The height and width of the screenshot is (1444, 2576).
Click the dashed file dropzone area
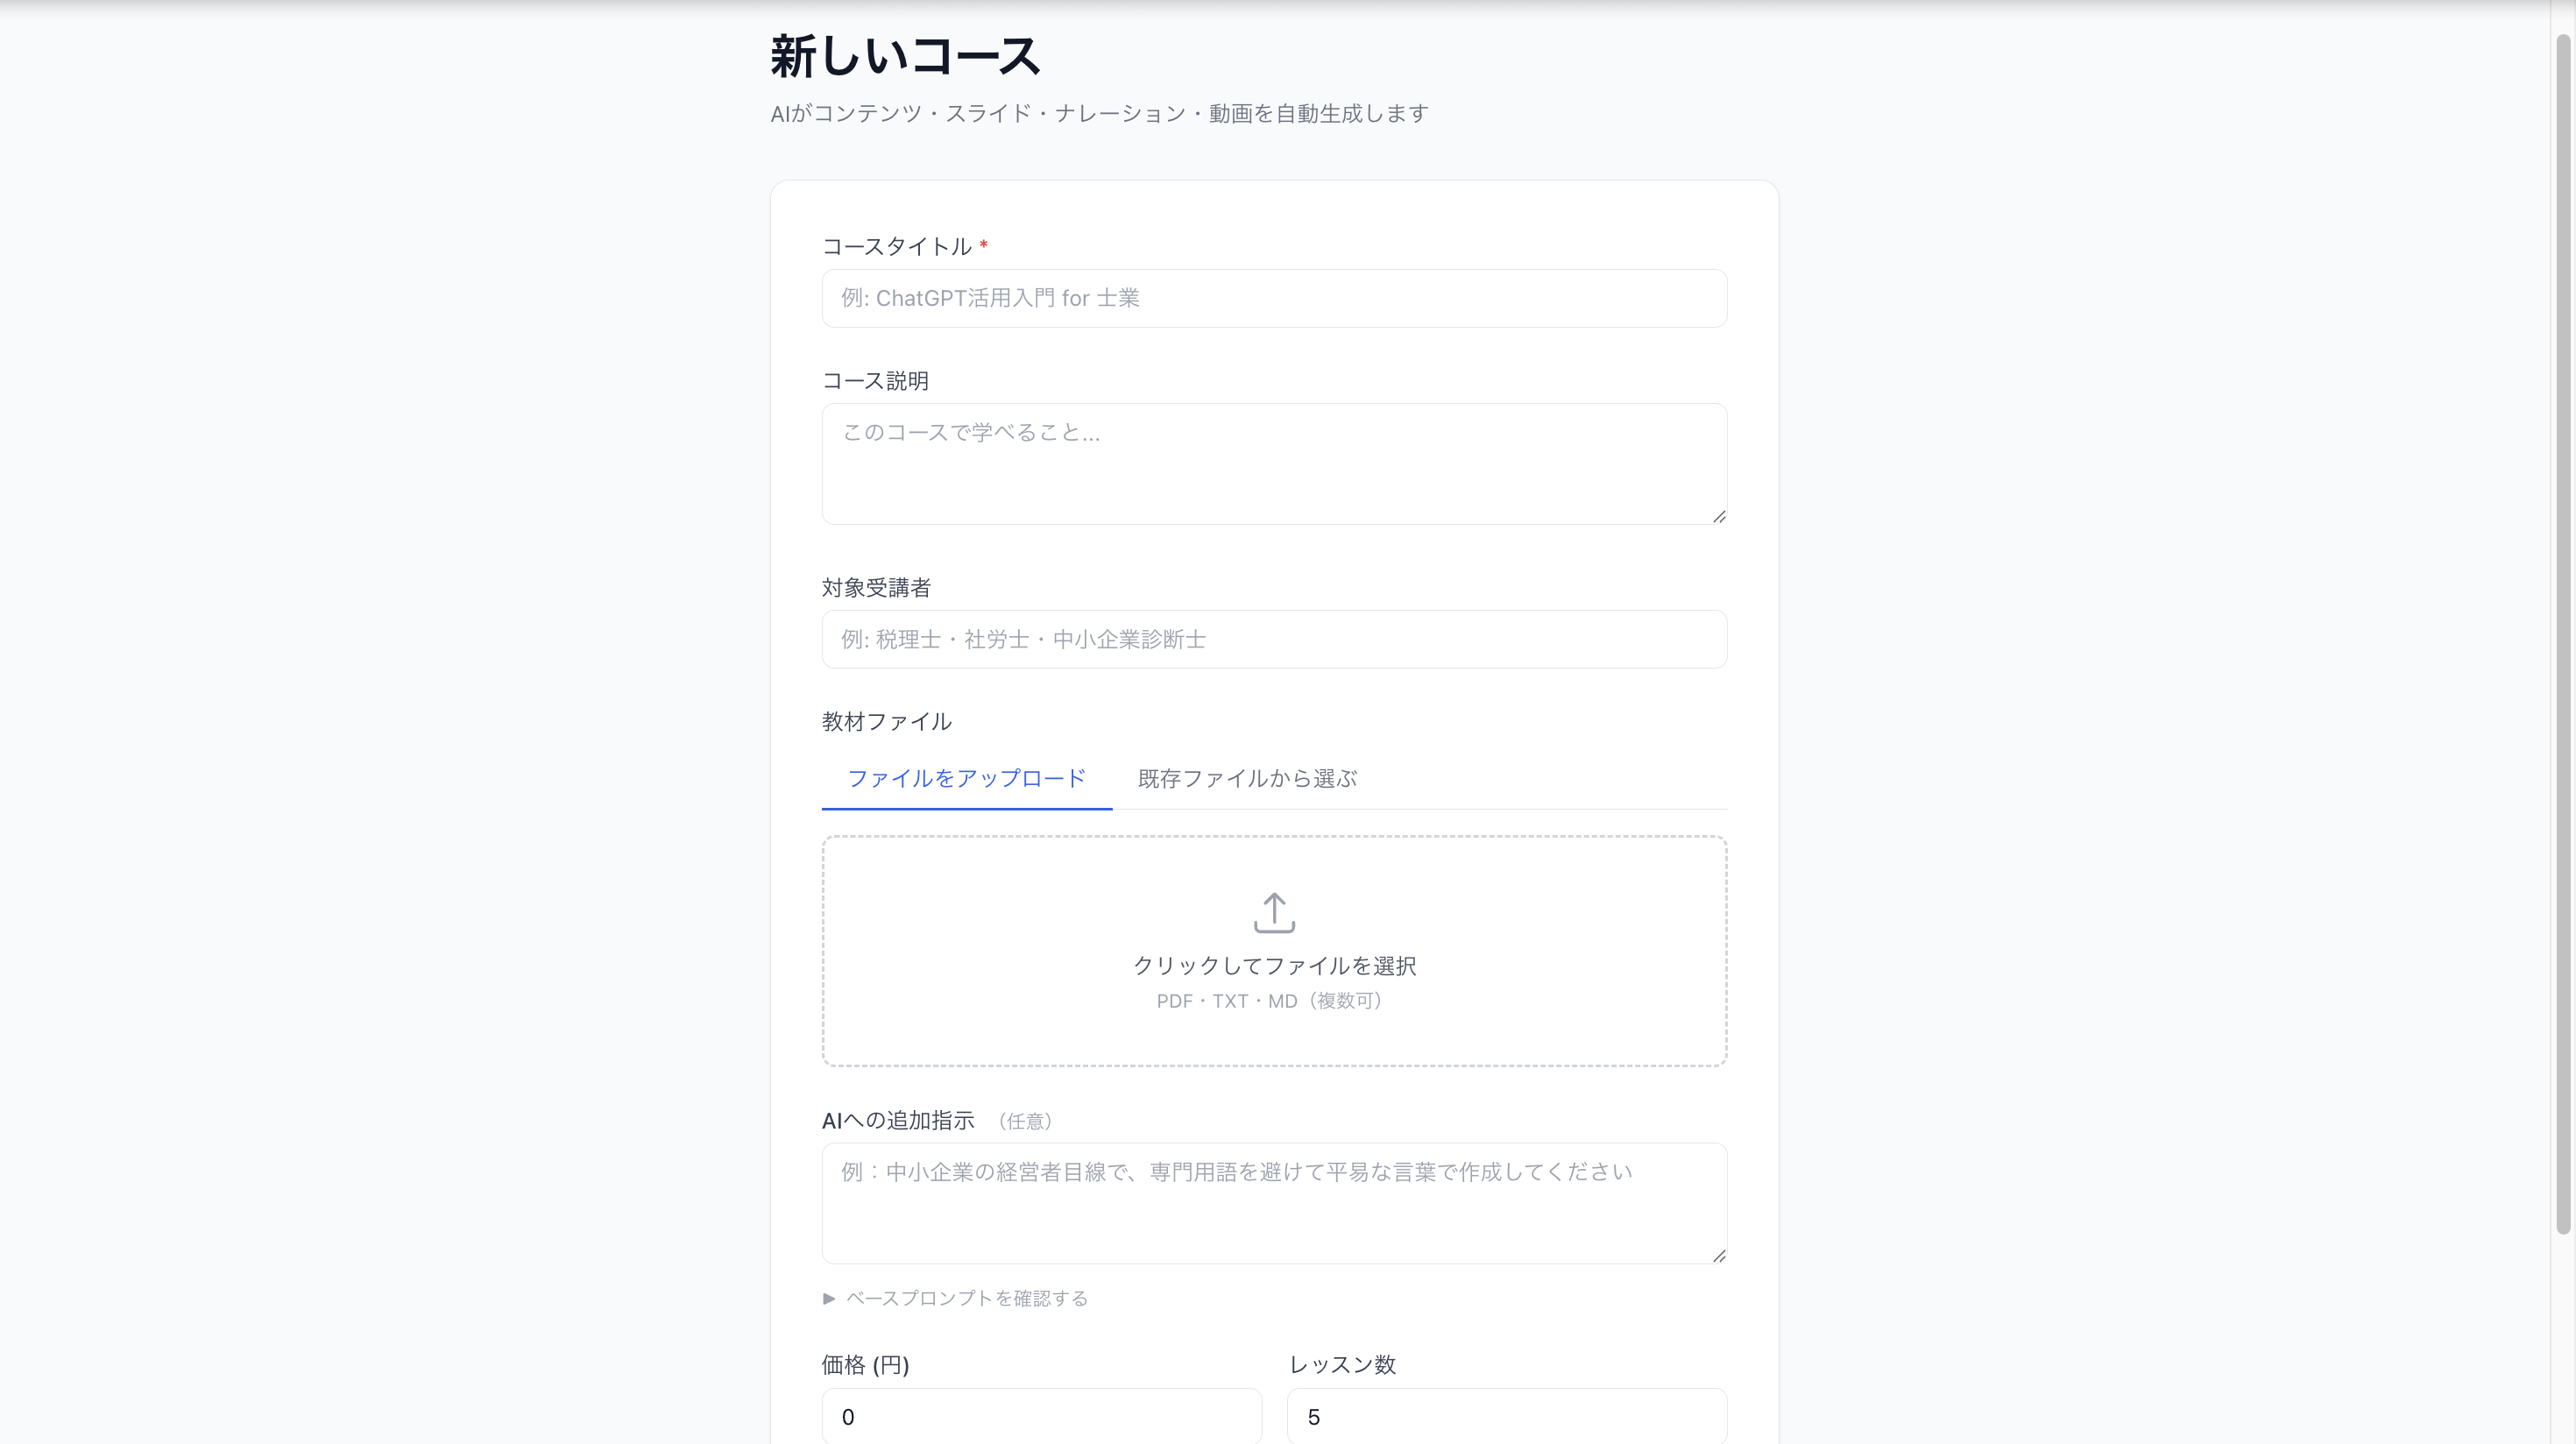[1273, 950]
